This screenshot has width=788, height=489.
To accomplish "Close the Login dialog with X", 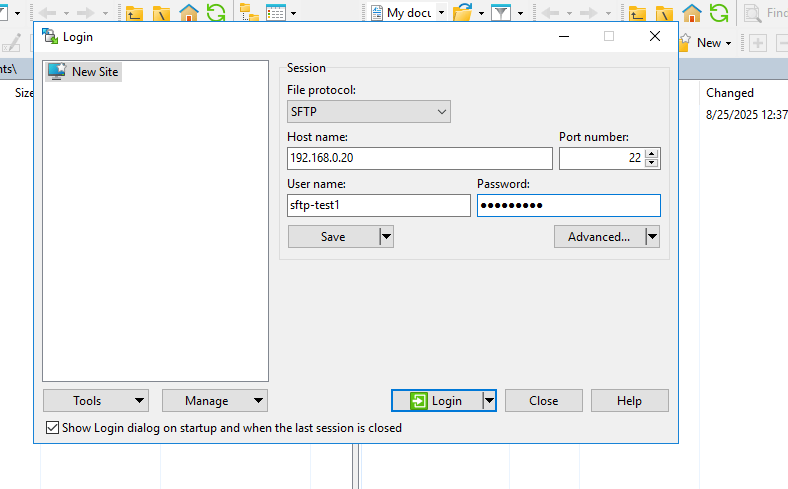I will (655, 36).
